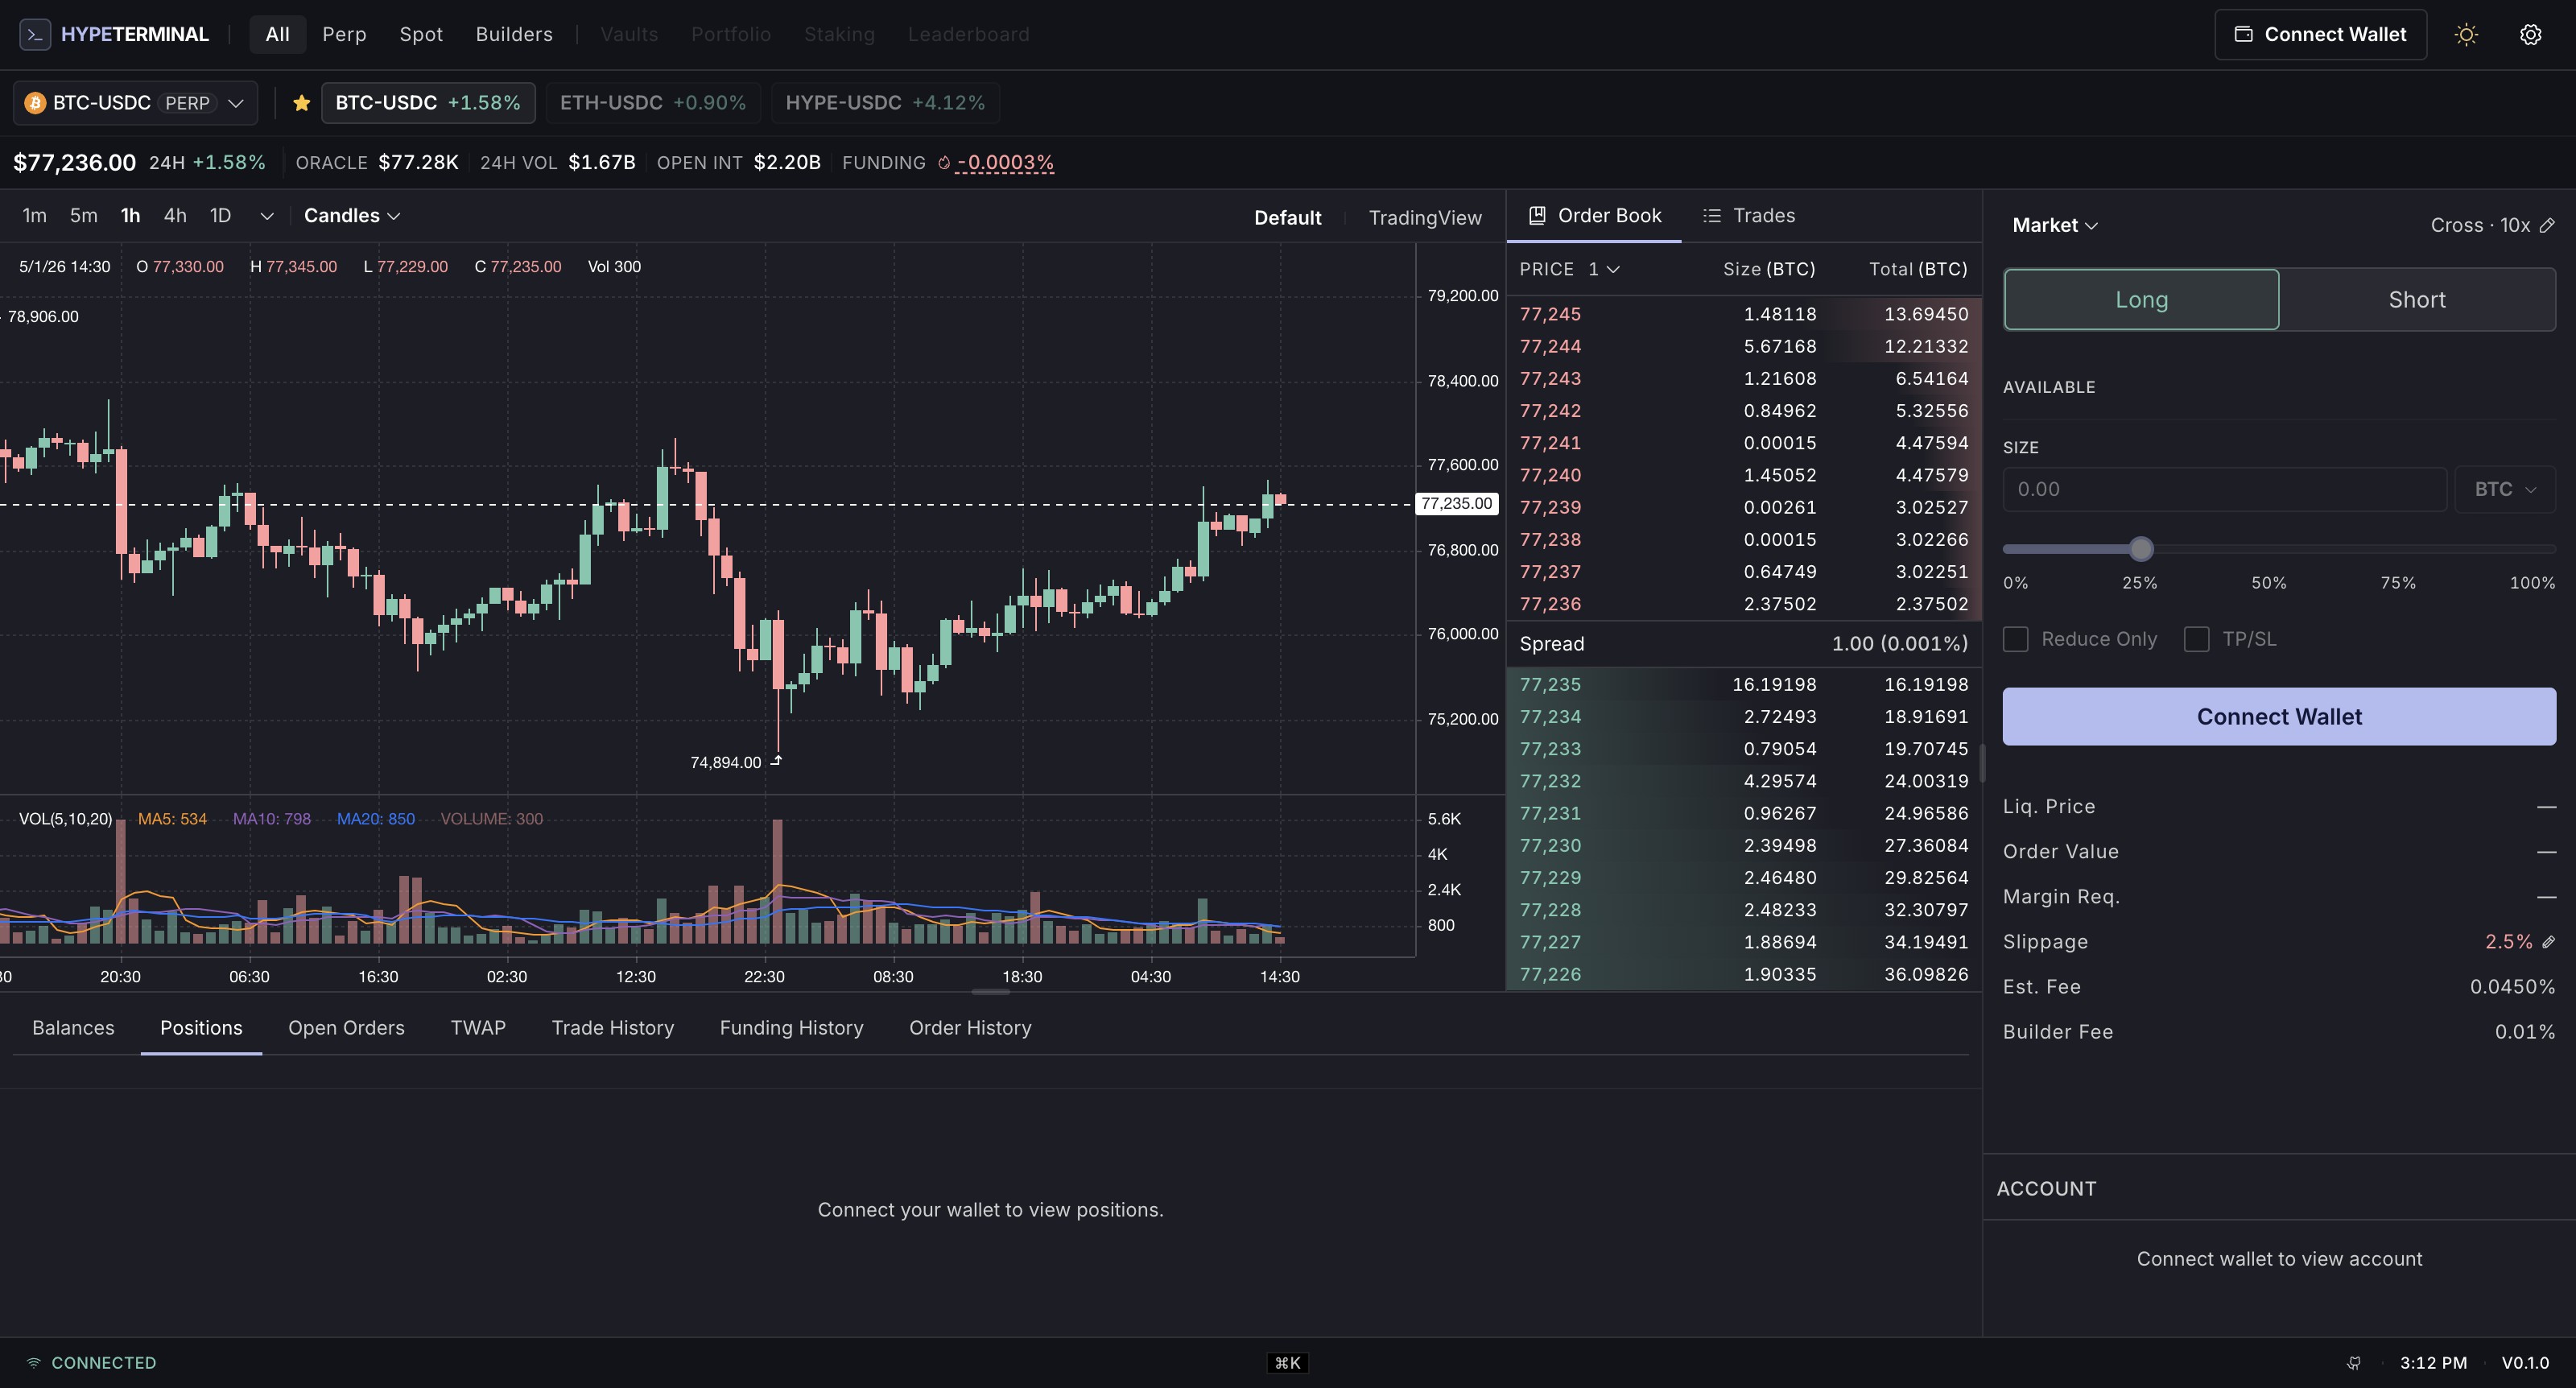Screen dimensions: 2576x1388
Task: Open the Market order type dropdown
Action: click(2054, 226)
